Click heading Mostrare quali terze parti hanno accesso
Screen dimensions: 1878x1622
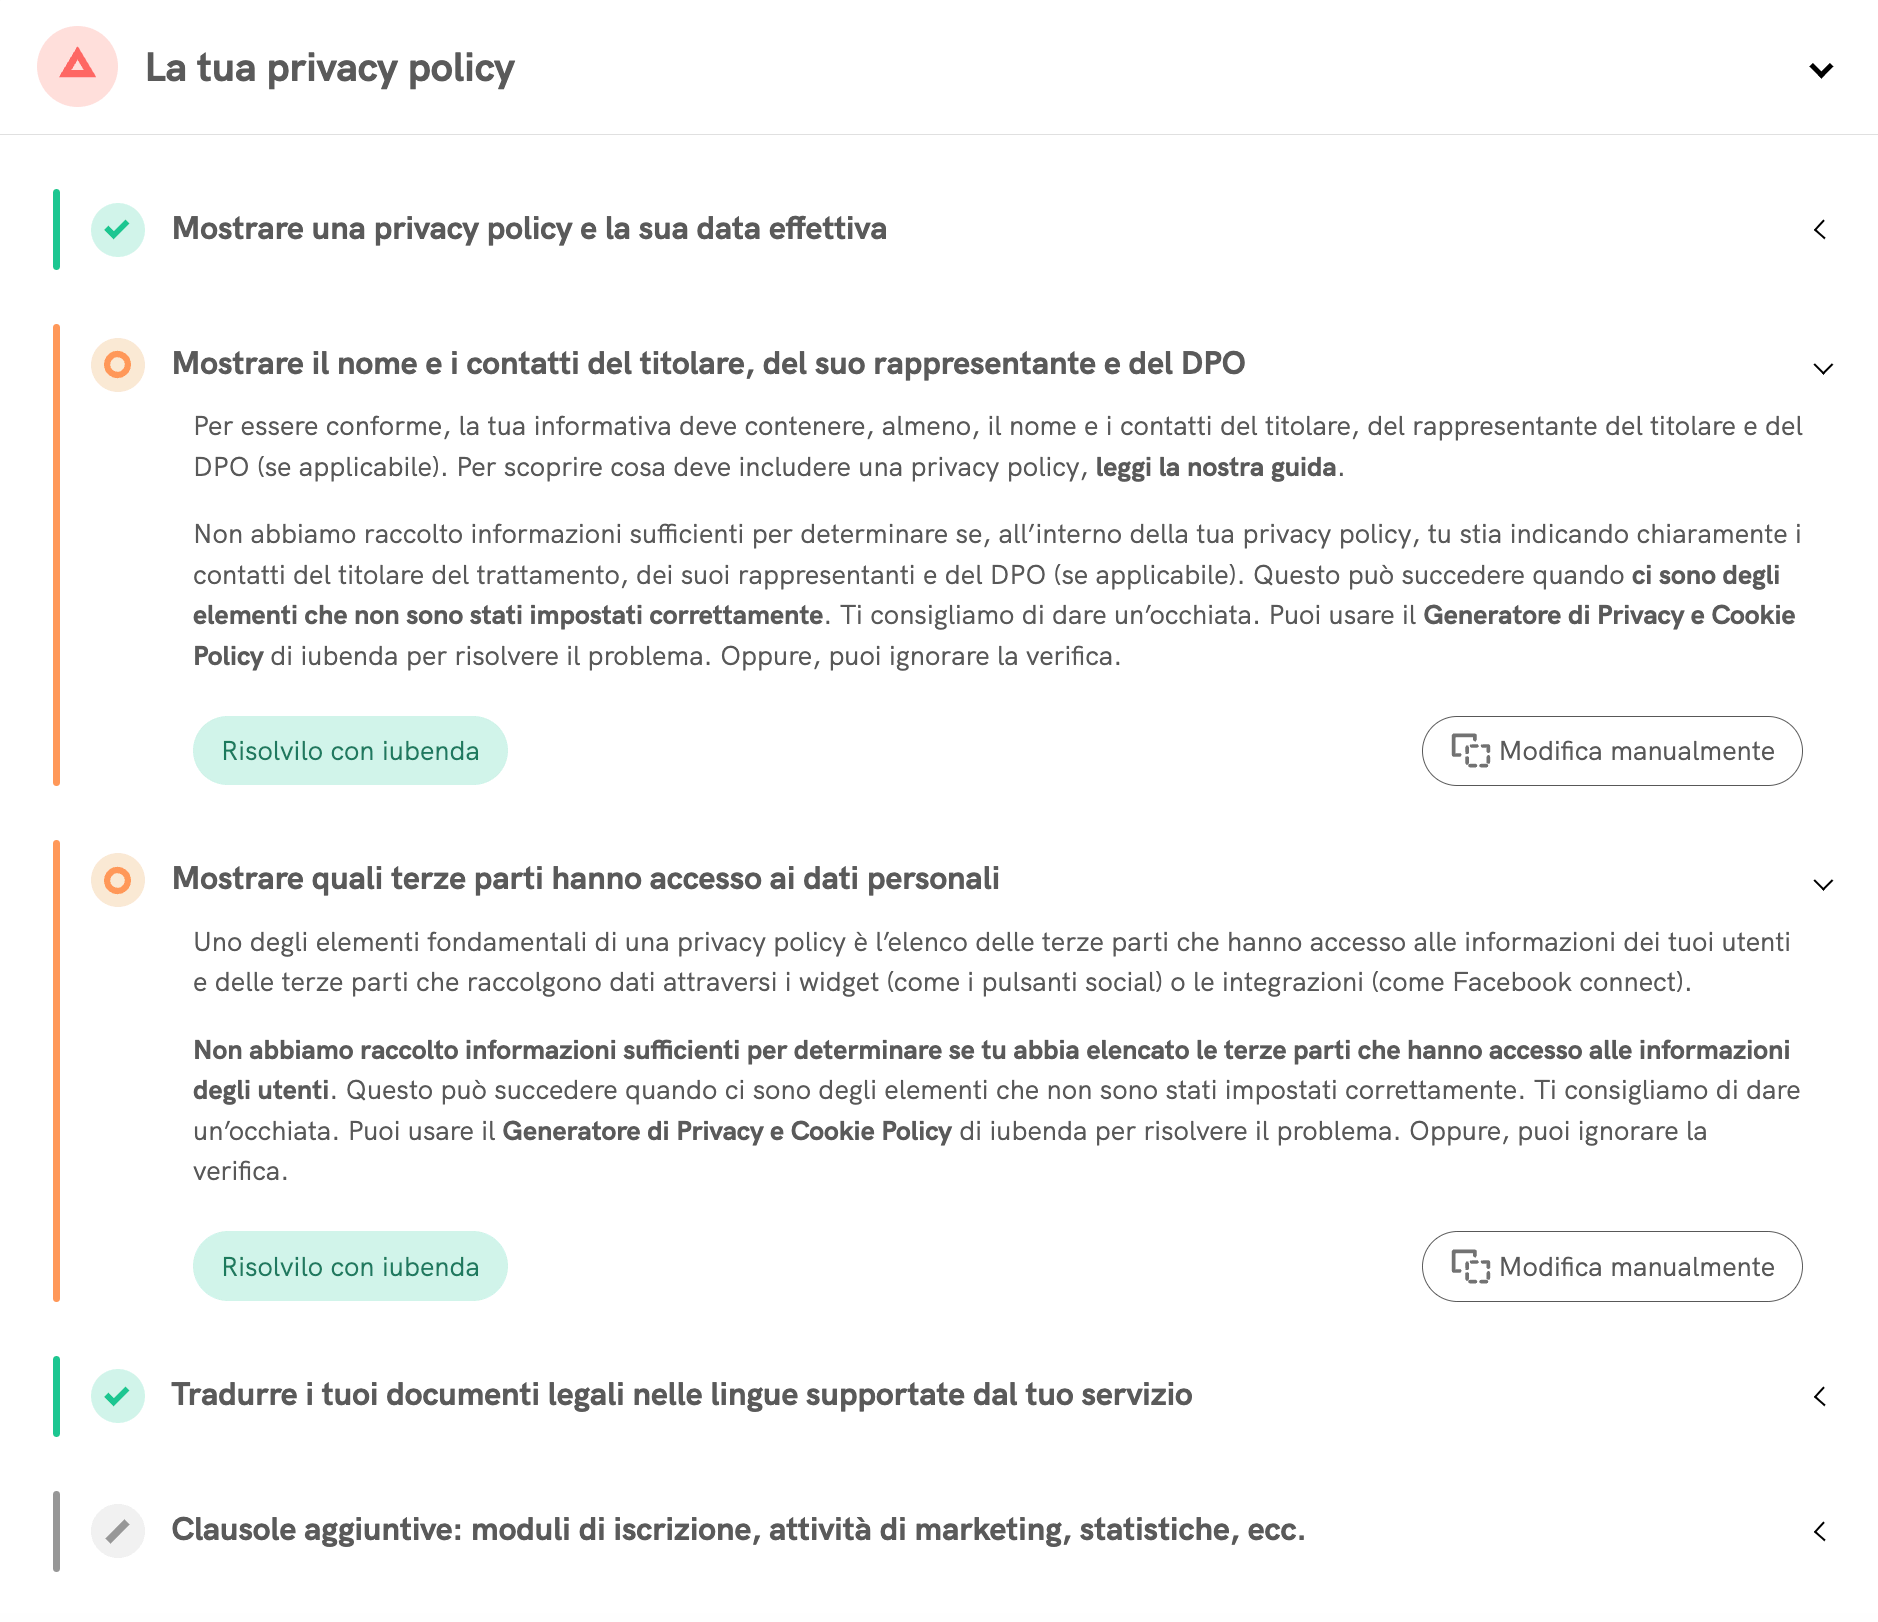click(585, 879)
